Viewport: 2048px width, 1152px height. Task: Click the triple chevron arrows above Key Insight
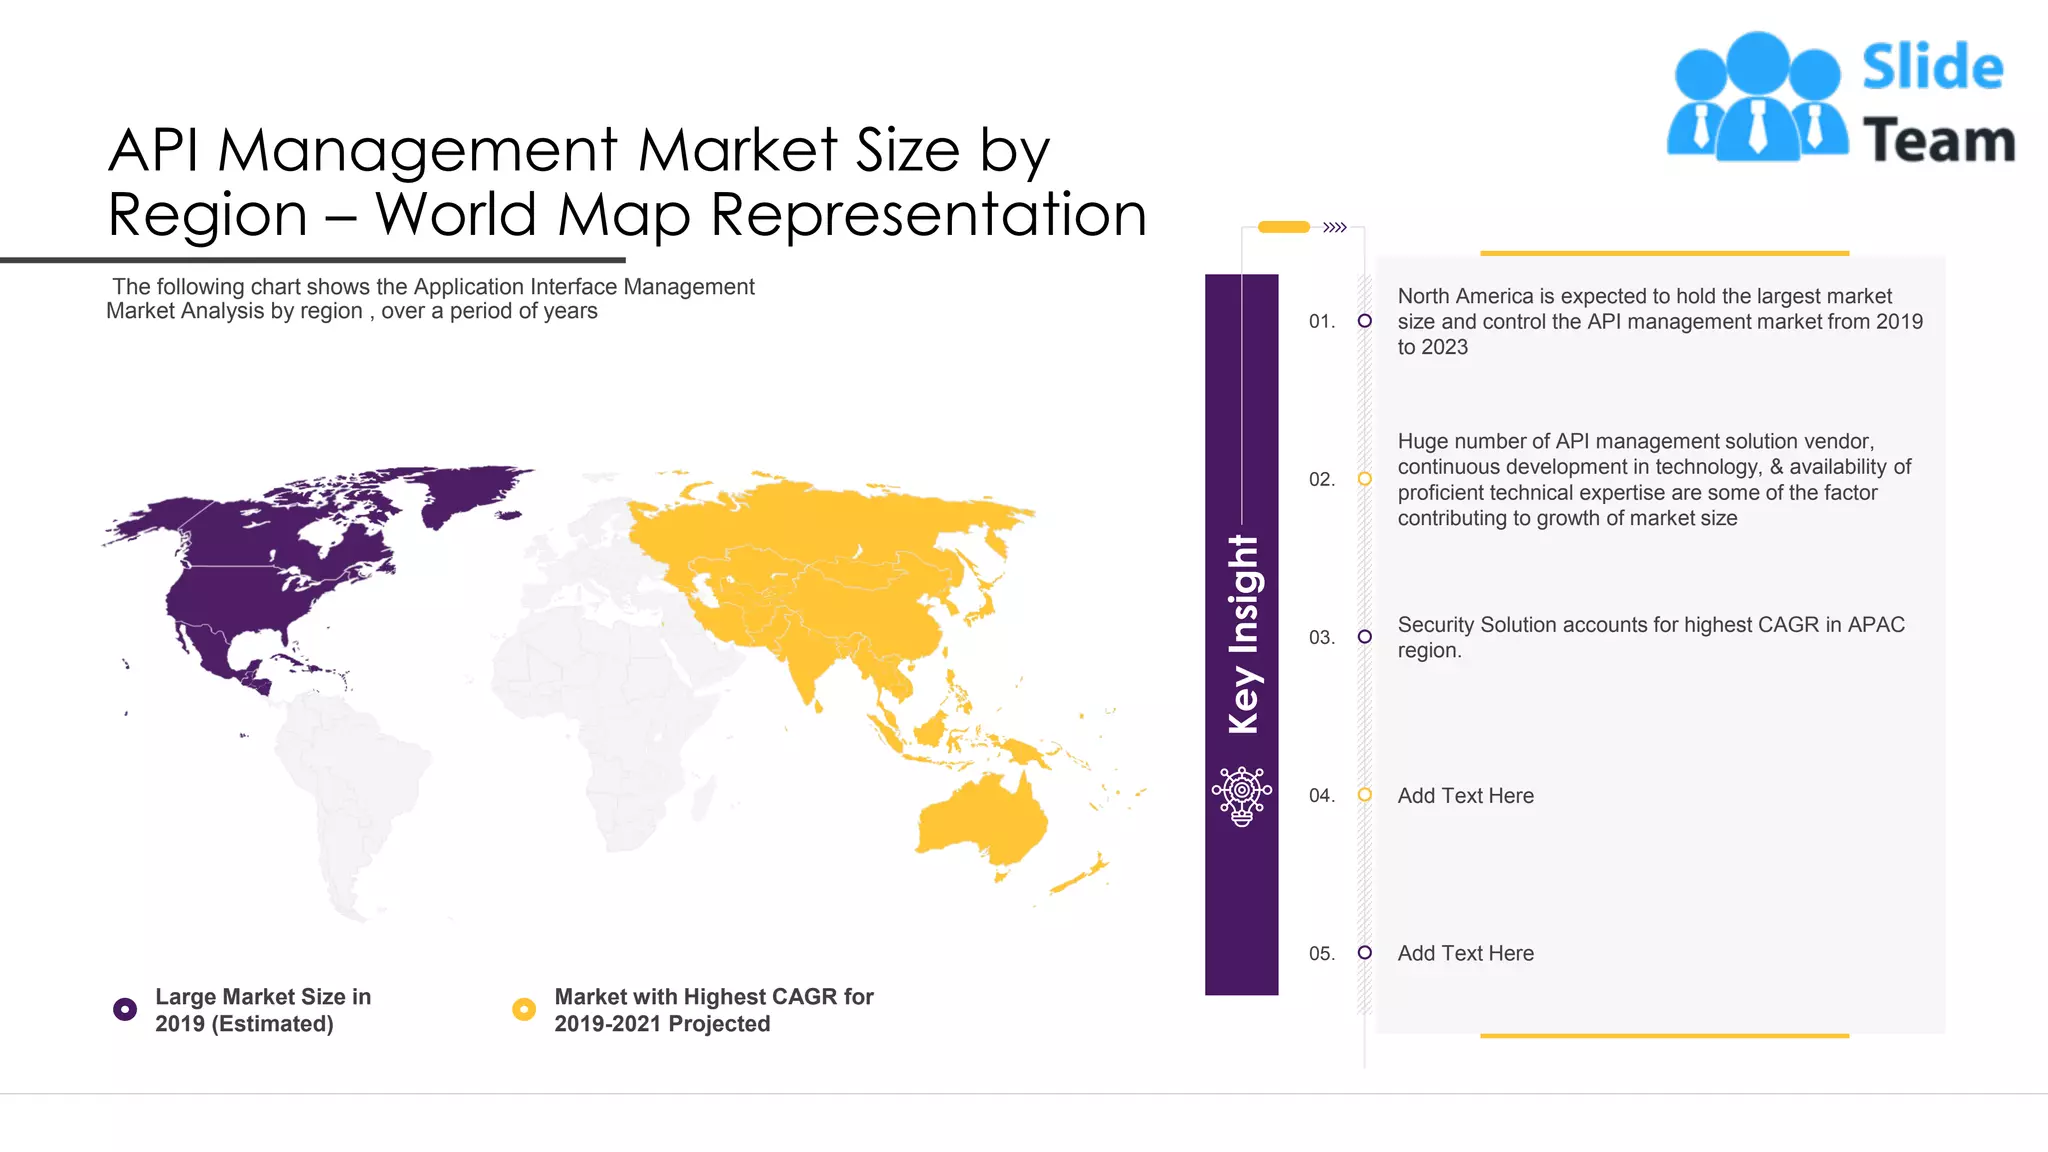pyautogui.click(x=1335, y=228)
